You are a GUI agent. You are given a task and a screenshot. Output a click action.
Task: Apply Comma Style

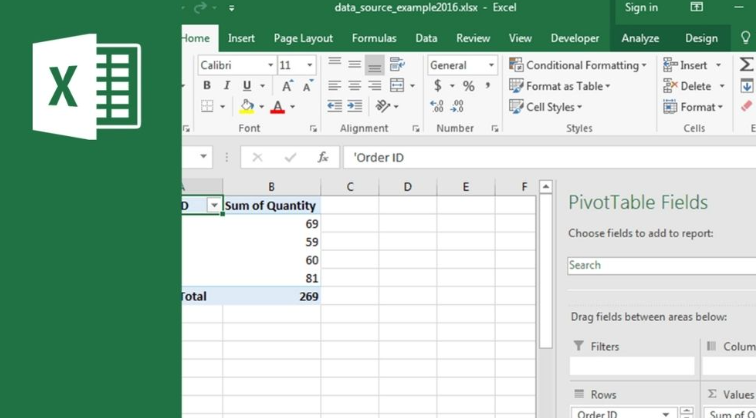click(488, 86)
